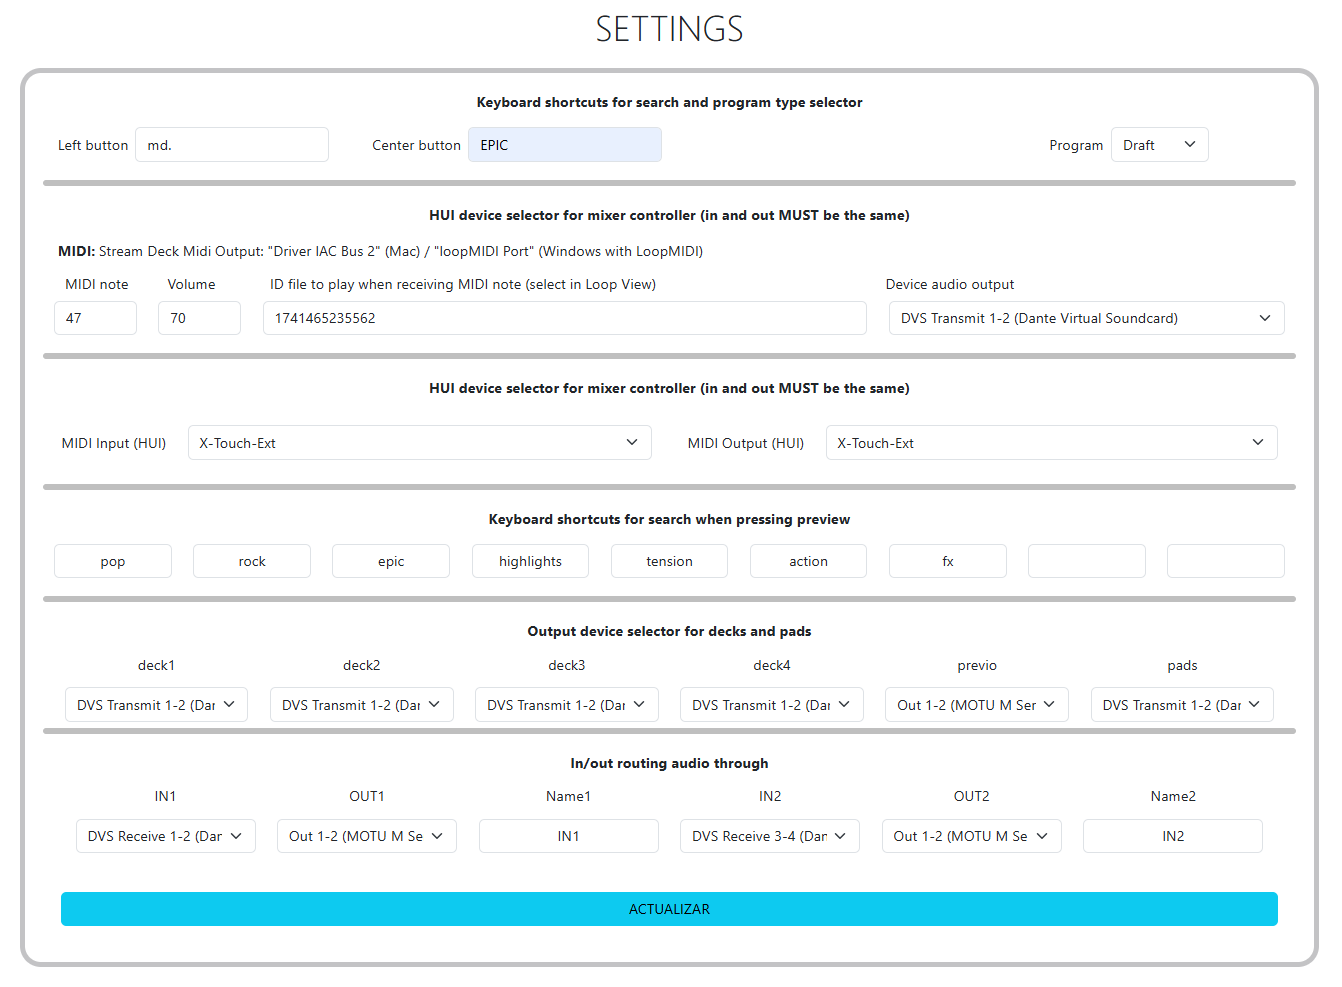Click the Name2 field containing IN2

coord(1173,836)
